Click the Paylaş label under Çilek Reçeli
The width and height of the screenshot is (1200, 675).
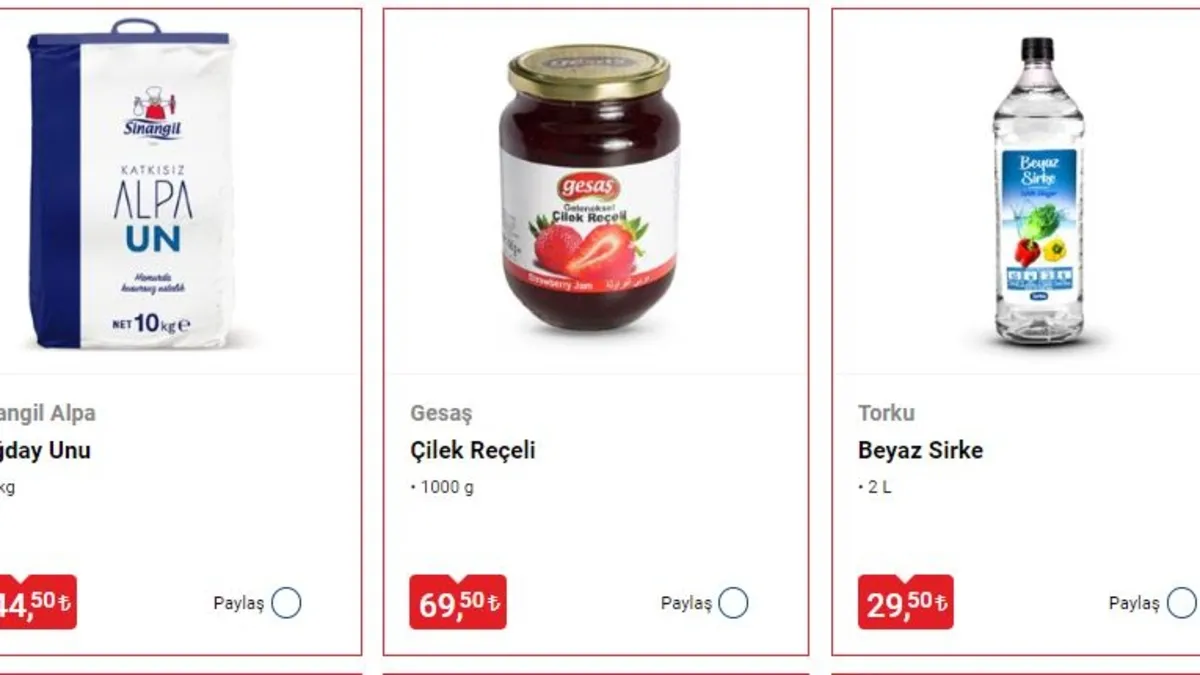[x=686, y=603]
